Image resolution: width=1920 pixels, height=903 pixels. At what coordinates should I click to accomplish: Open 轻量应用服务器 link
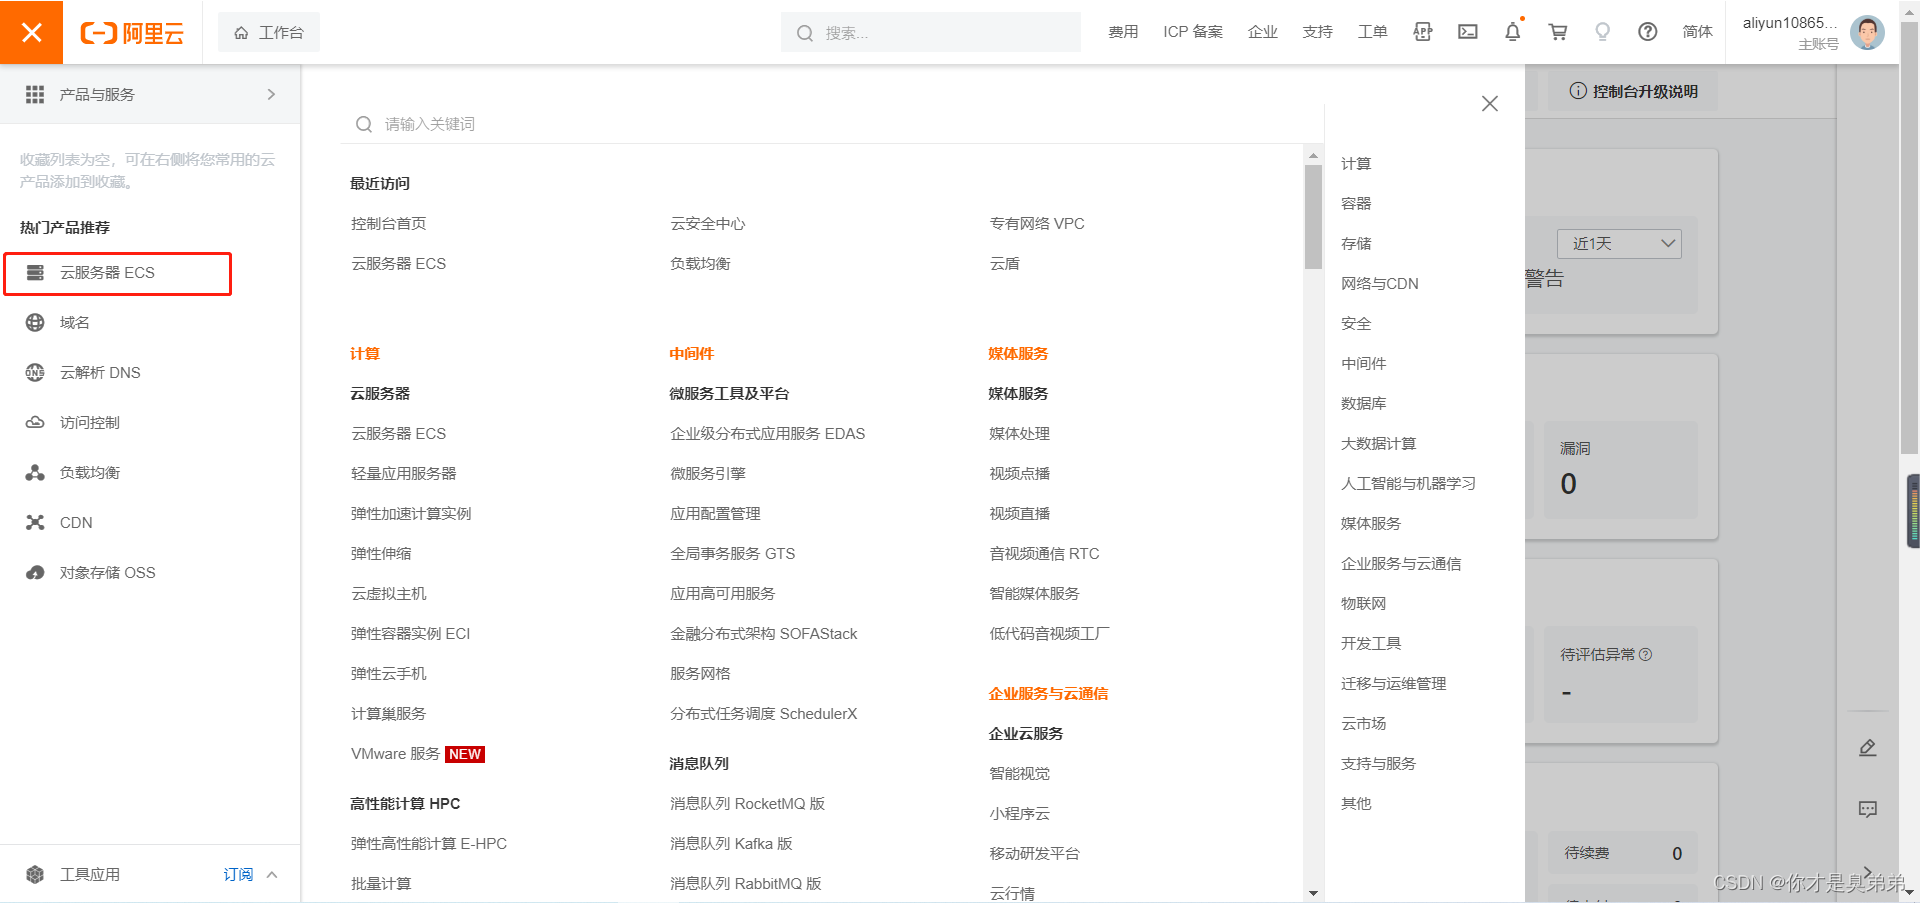[x=403, y=473]
